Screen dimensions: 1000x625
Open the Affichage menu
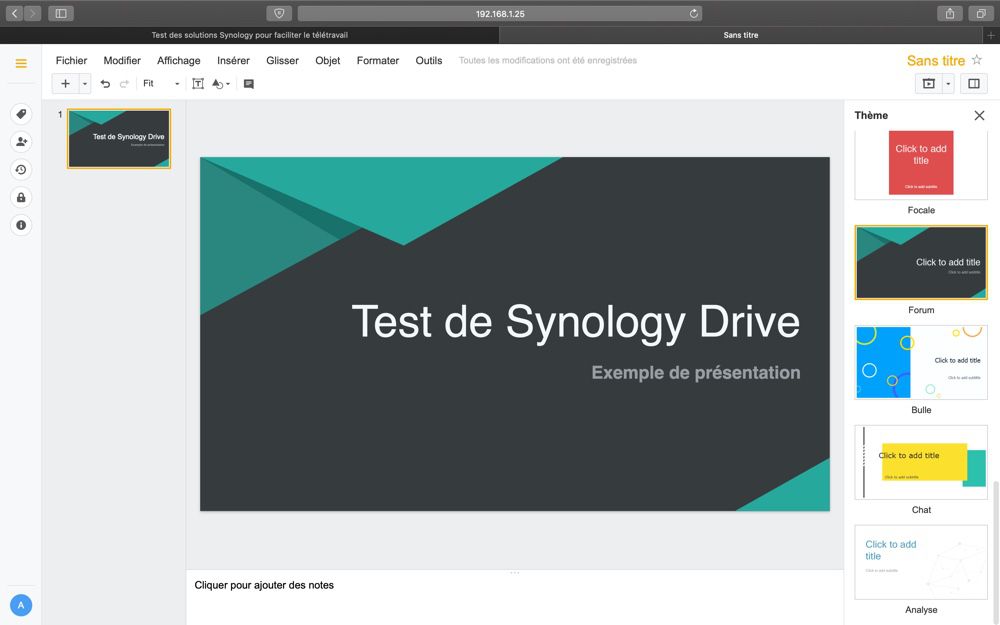click(x=179, y=61)
